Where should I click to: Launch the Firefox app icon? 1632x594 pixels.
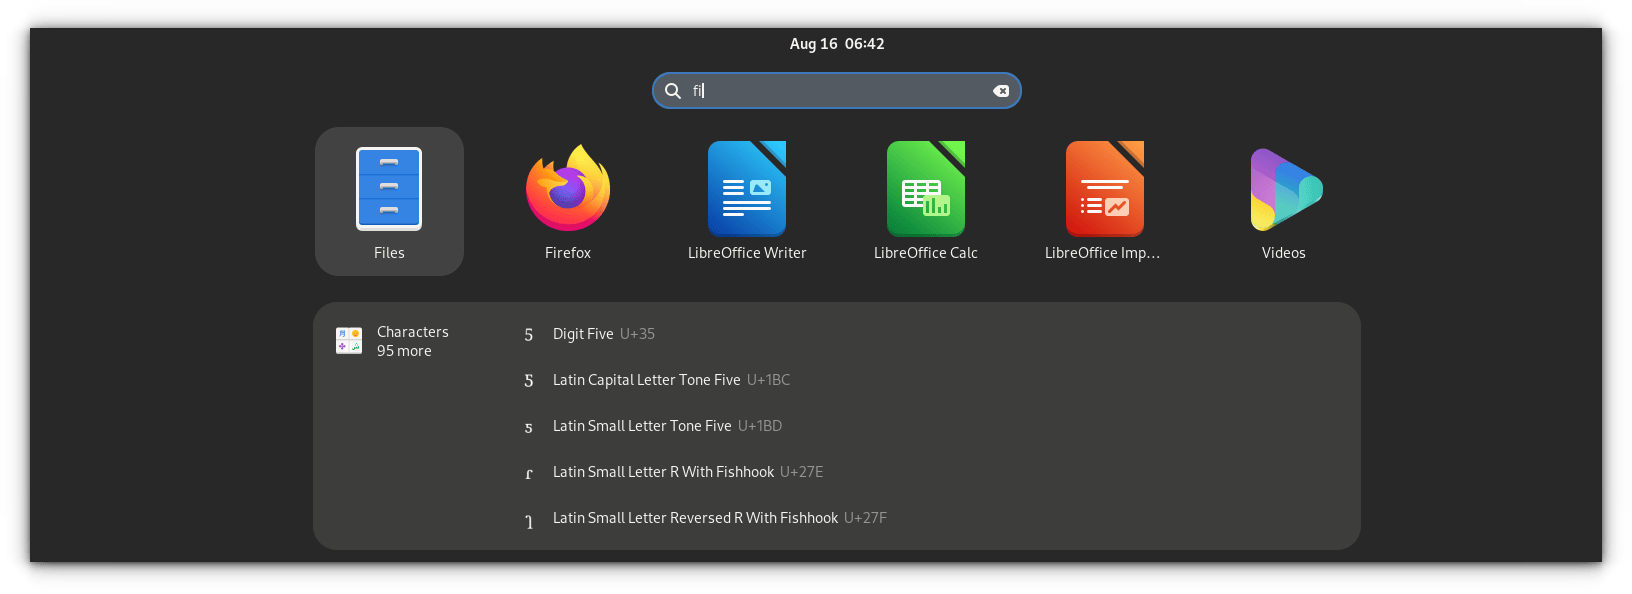[x=568, y=188]
